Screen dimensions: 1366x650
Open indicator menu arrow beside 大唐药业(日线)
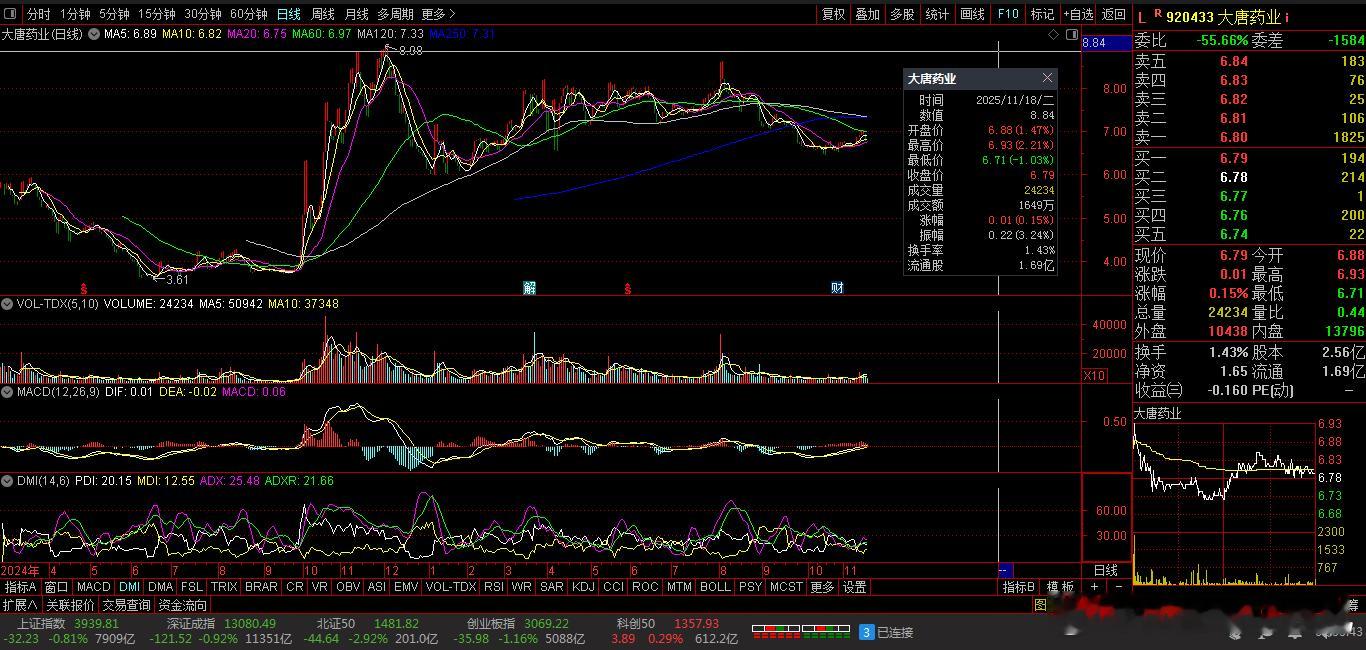click(94, 33)
